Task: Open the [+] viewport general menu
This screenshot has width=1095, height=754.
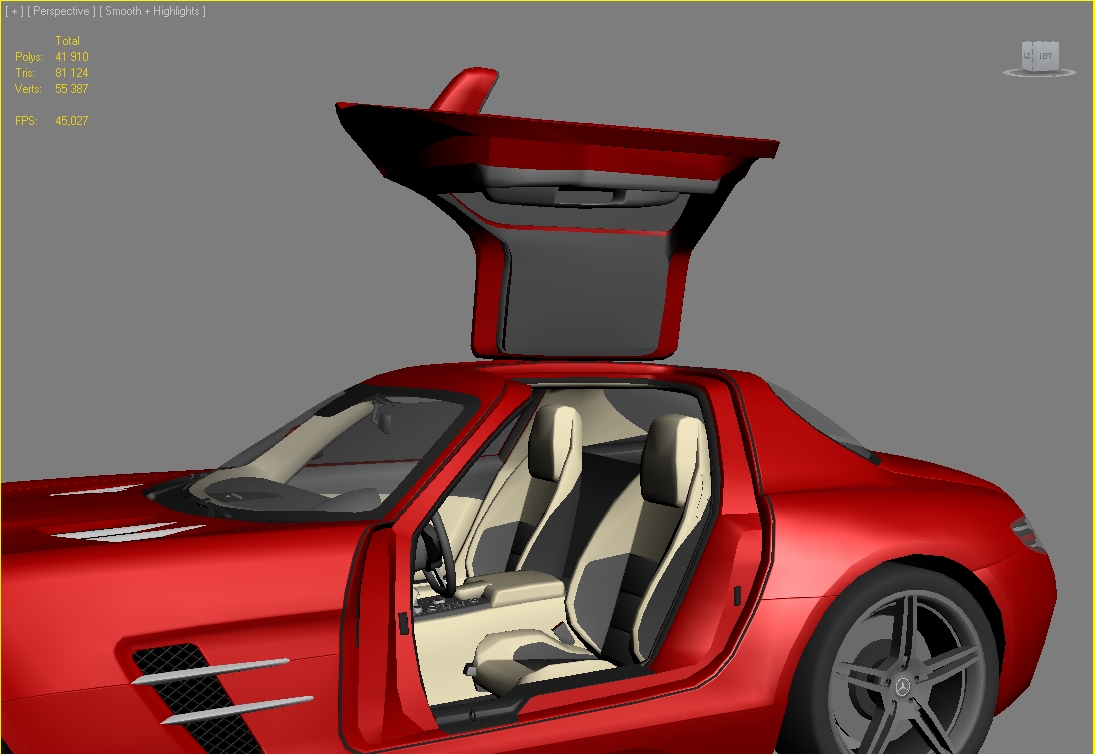Action: click(x=14, y=11)
